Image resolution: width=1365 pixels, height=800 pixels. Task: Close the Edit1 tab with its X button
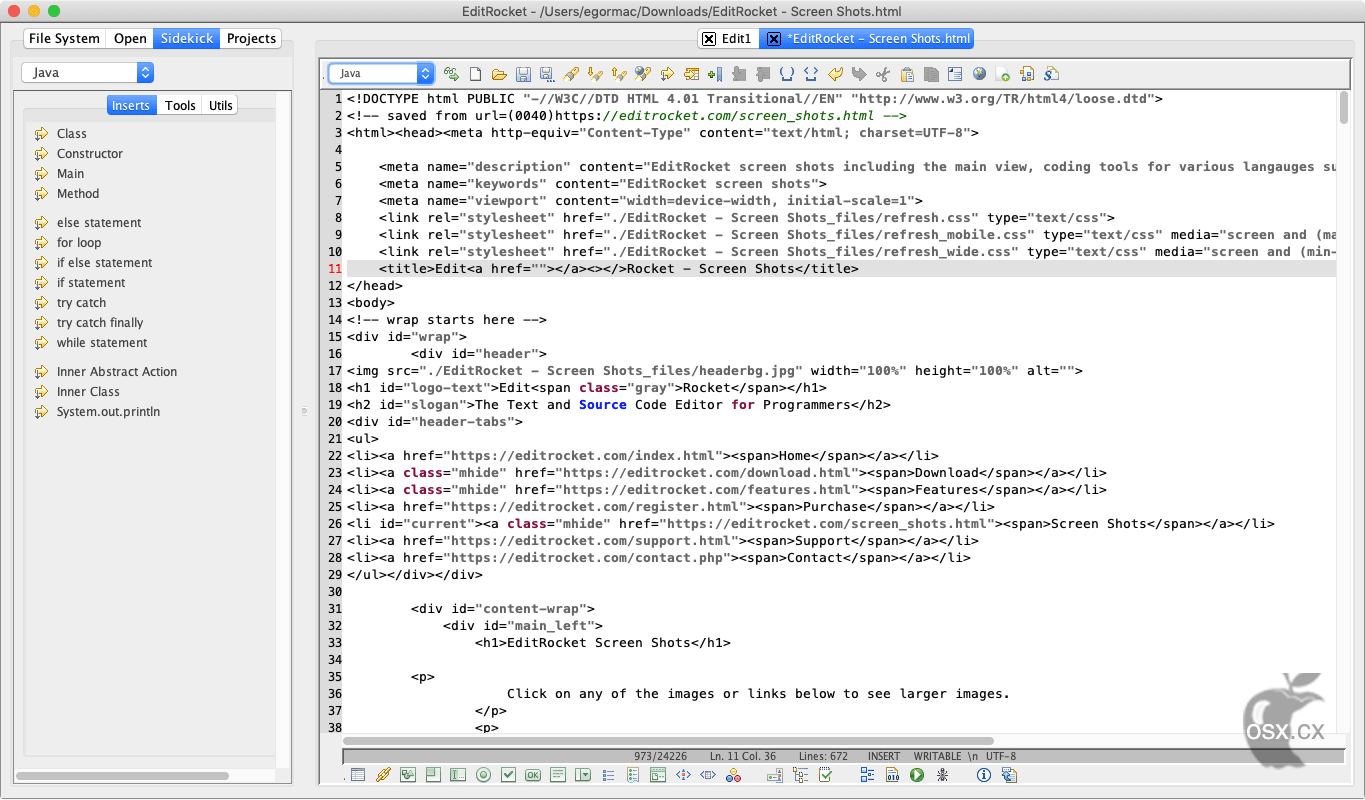(709, 39)
